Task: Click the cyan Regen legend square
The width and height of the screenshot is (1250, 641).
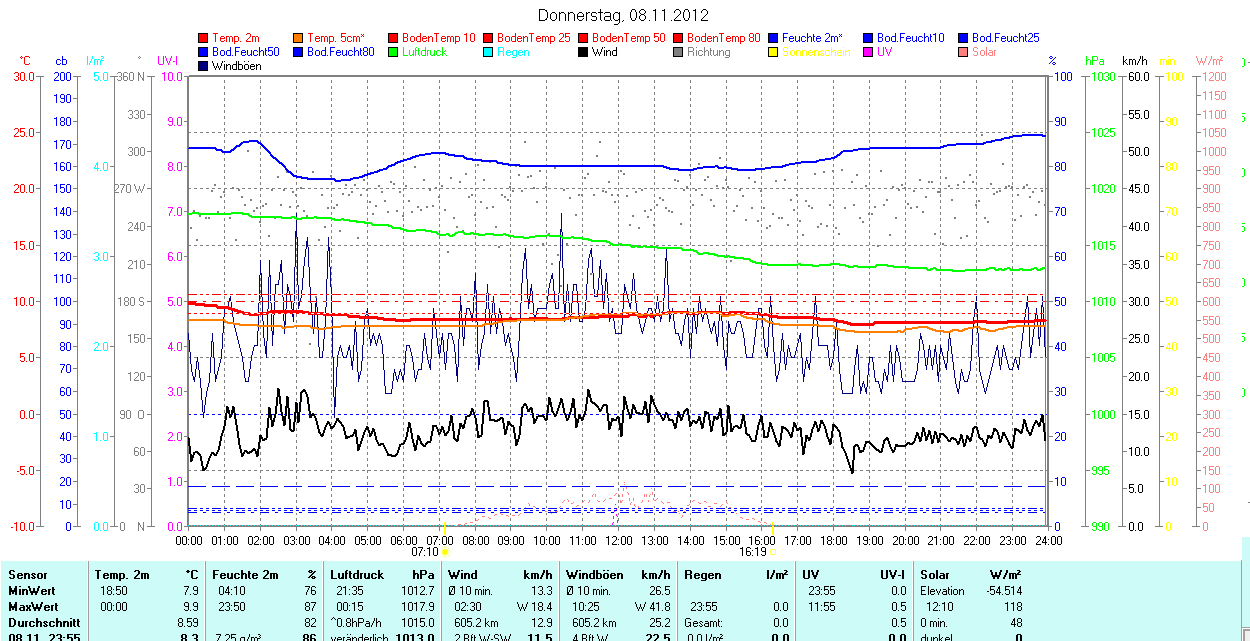Action: tap(489, 52)
